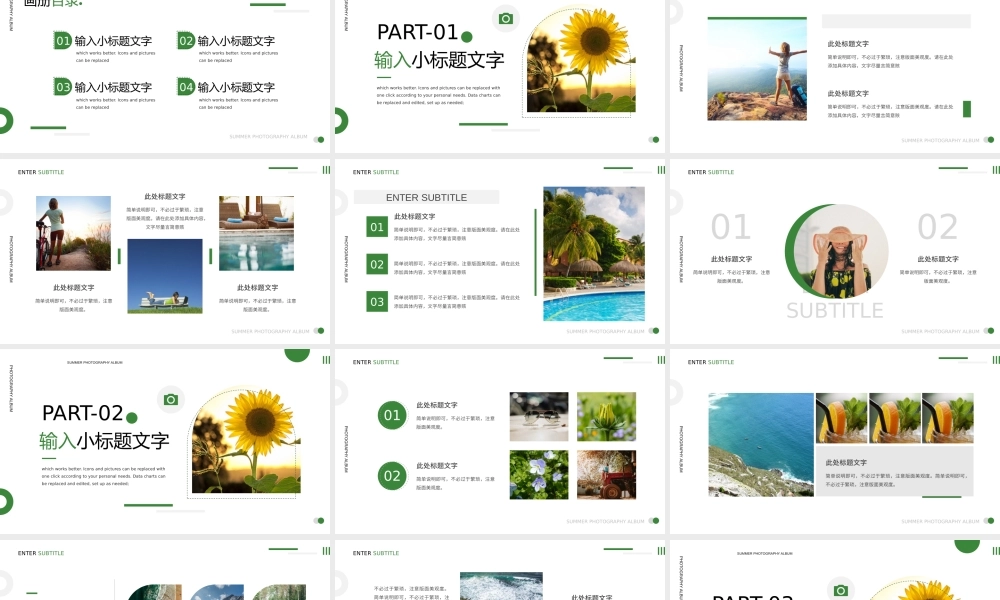This screenshot has width=1000, height=600.
Task: Click the green 03 badge in the contents slide
Action: pyautogui.click(x=62, y=87)
